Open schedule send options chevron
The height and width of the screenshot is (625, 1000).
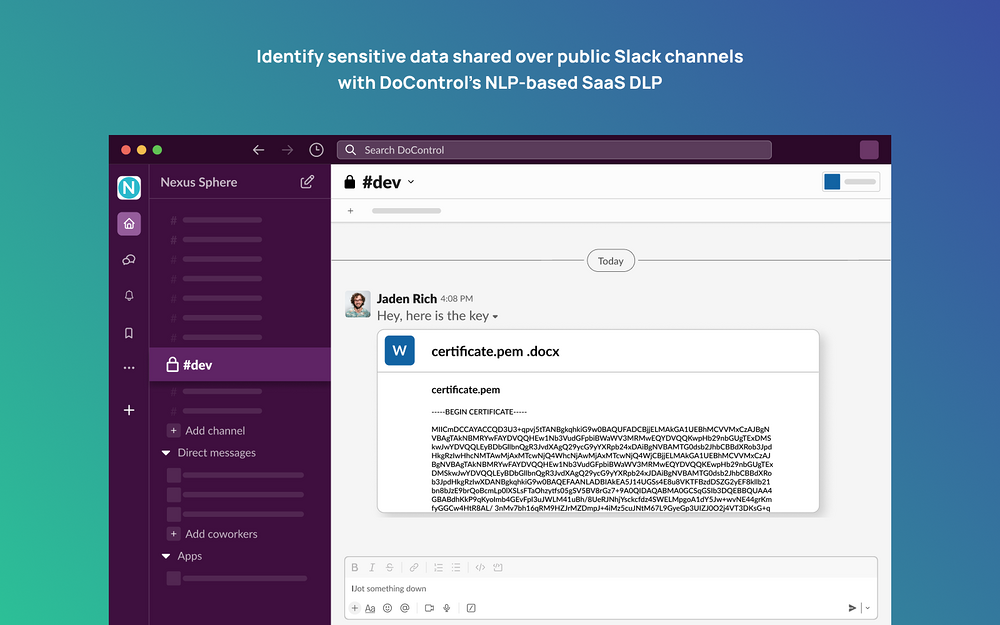pyautogui.click(x=867, y=608)
